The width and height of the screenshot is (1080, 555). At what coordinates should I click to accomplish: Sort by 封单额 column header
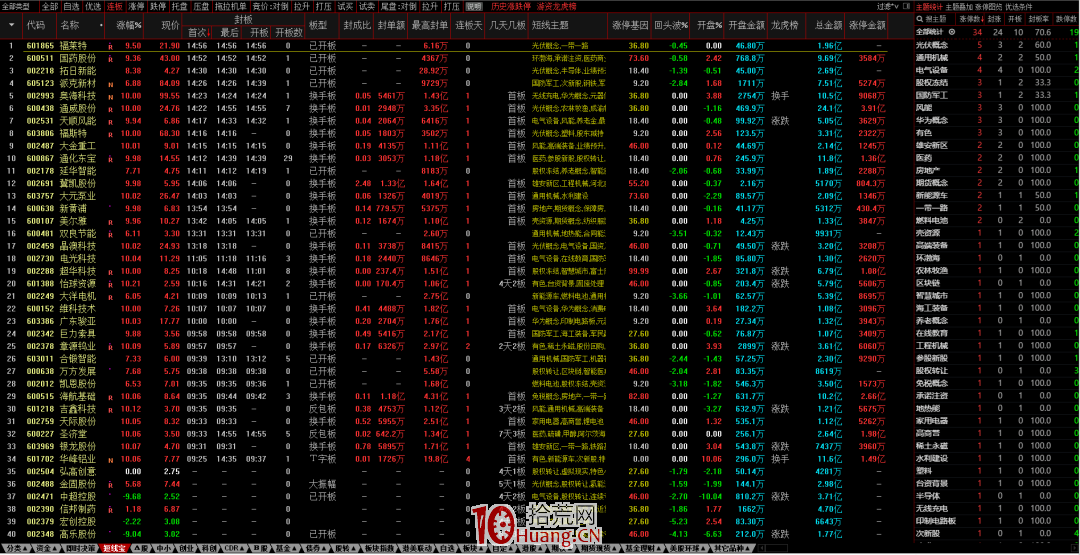[x=390, y=25]
